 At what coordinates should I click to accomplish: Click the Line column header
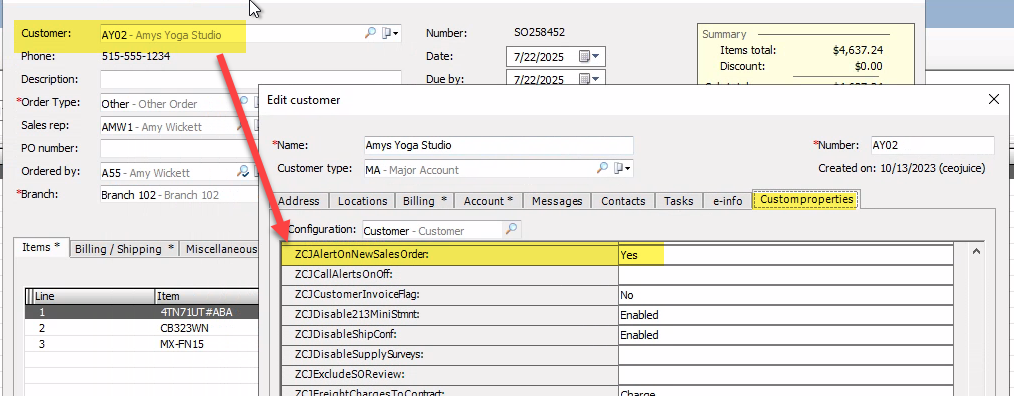click(93, 297)
